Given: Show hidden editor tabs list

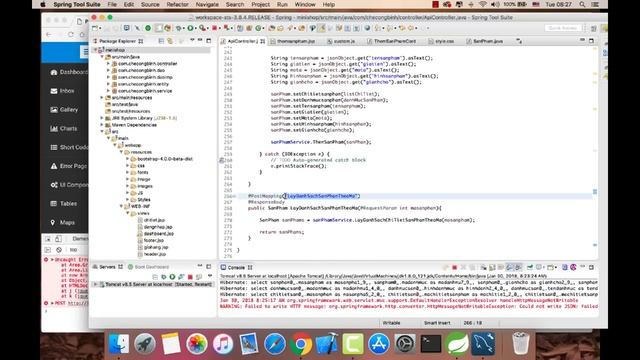Looking at the screenshot, I should 519,41.
